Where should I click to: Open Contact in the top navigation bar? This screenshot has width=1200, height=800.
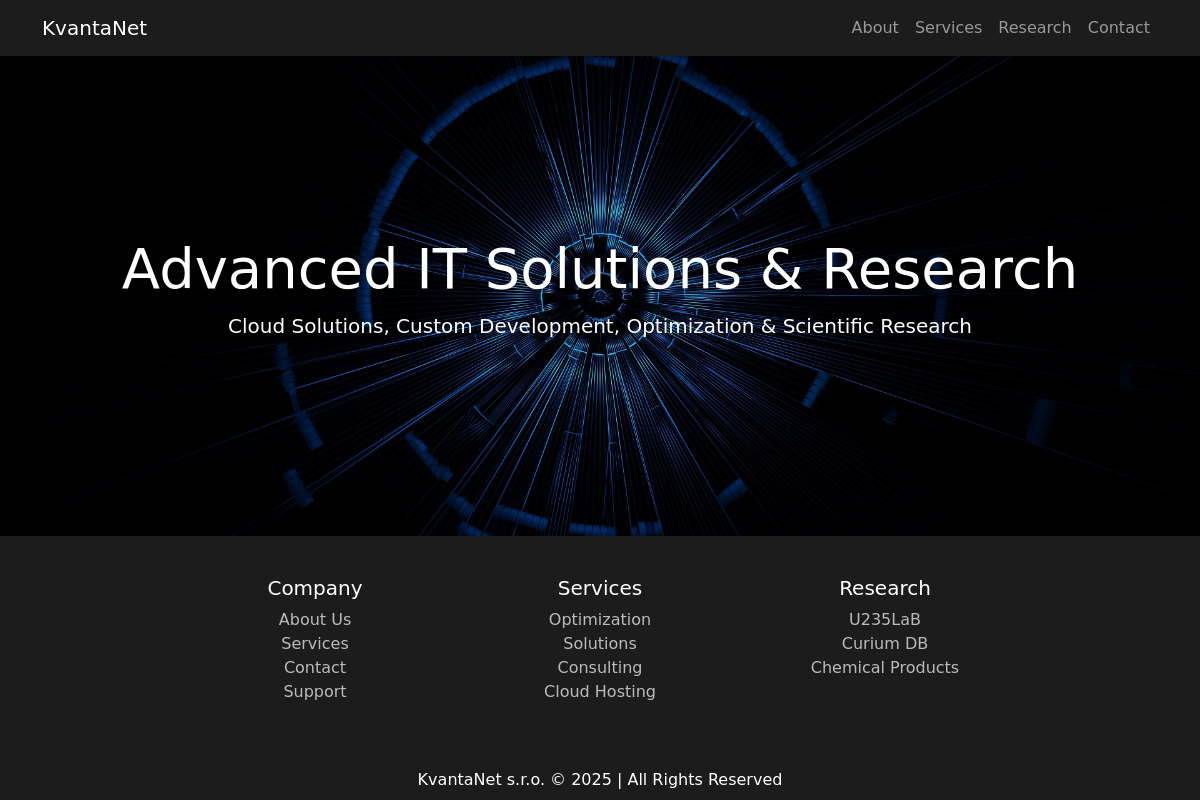tap(1118, 28)
